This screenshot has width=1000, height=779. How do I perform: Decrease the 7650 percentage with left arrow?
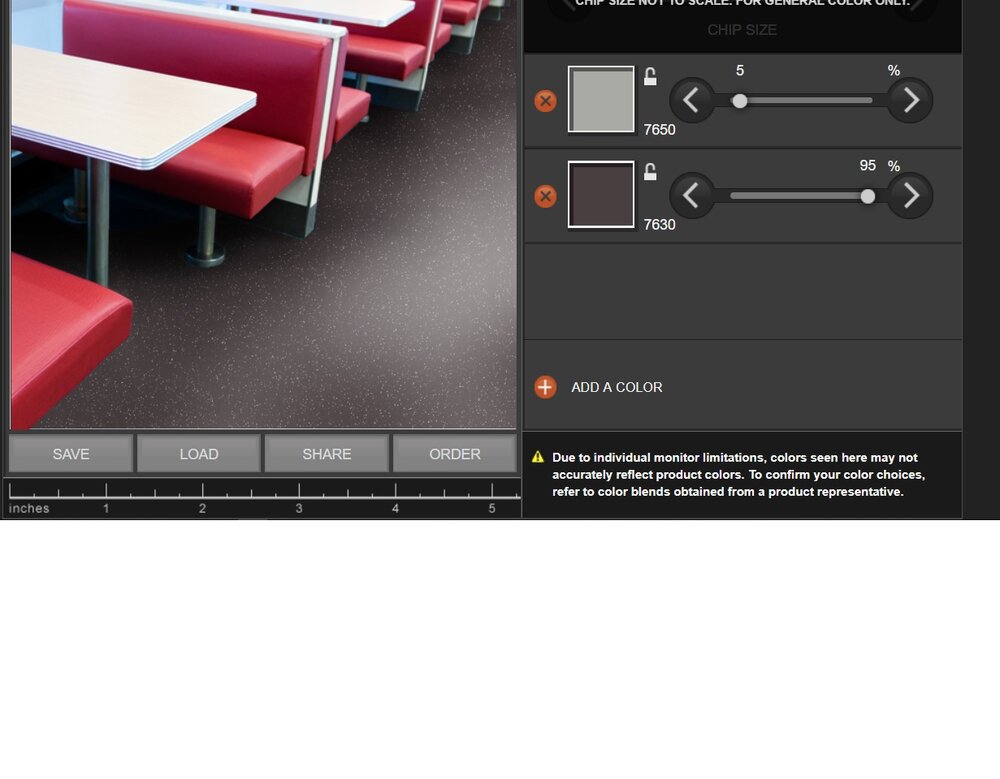point(691,100)
